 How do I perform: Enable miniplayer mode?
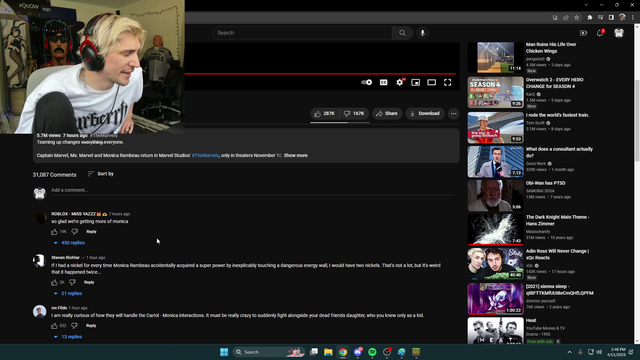[416, 82]
